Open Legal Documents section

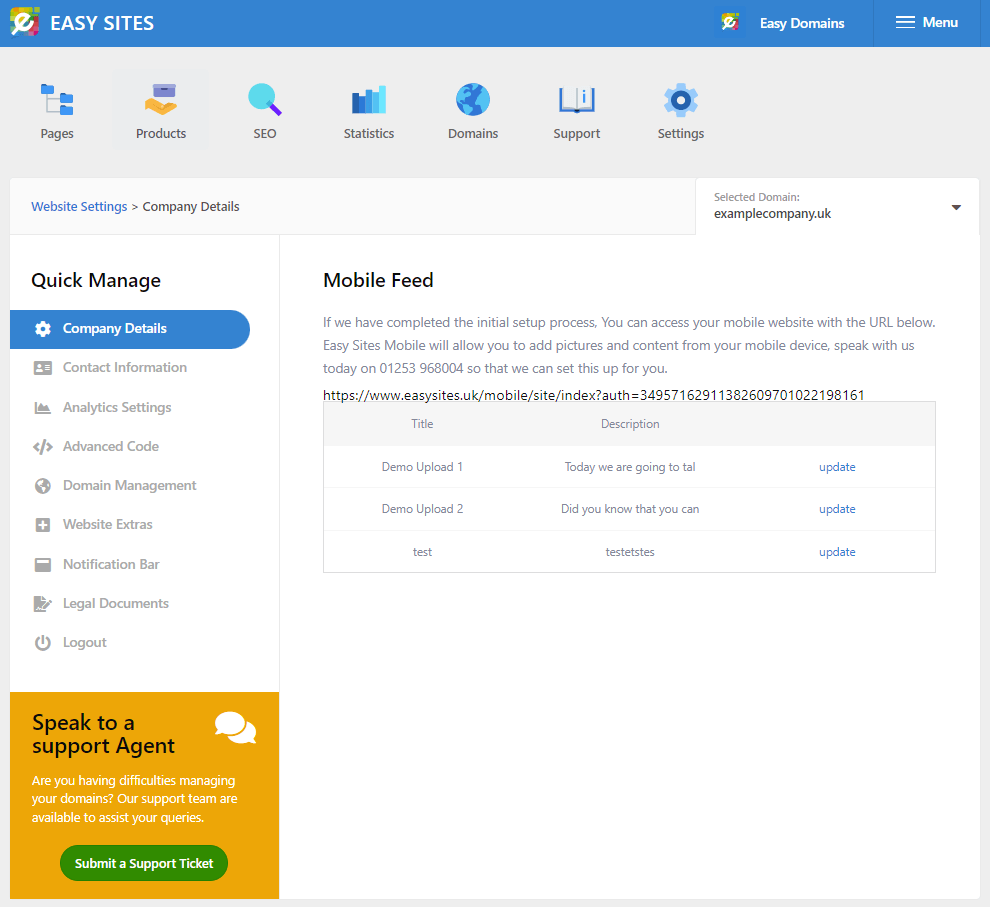coord(116,604)
